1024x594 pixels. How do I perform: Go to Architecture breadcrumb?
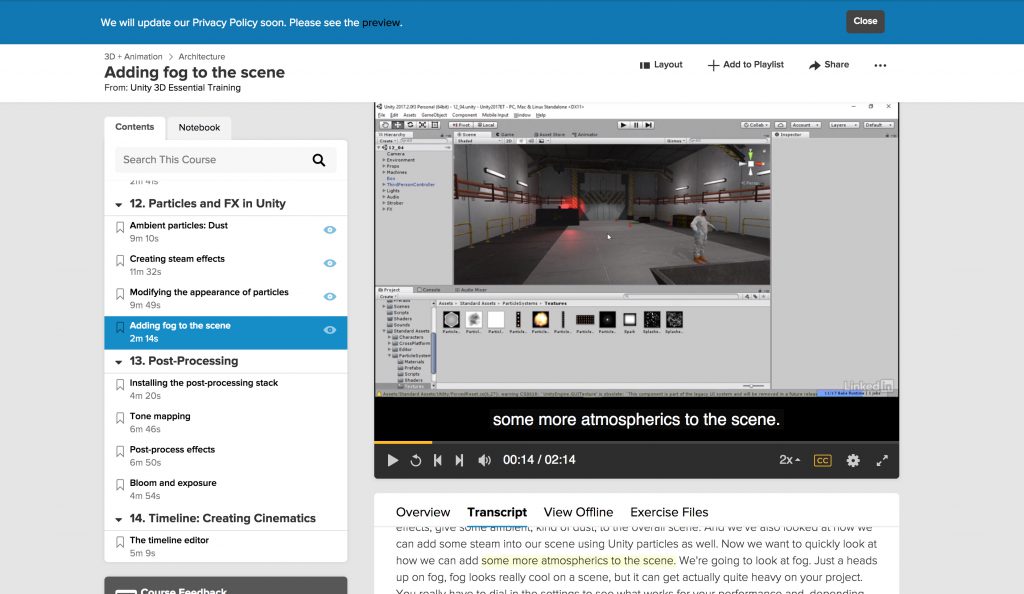coord(202,57)
